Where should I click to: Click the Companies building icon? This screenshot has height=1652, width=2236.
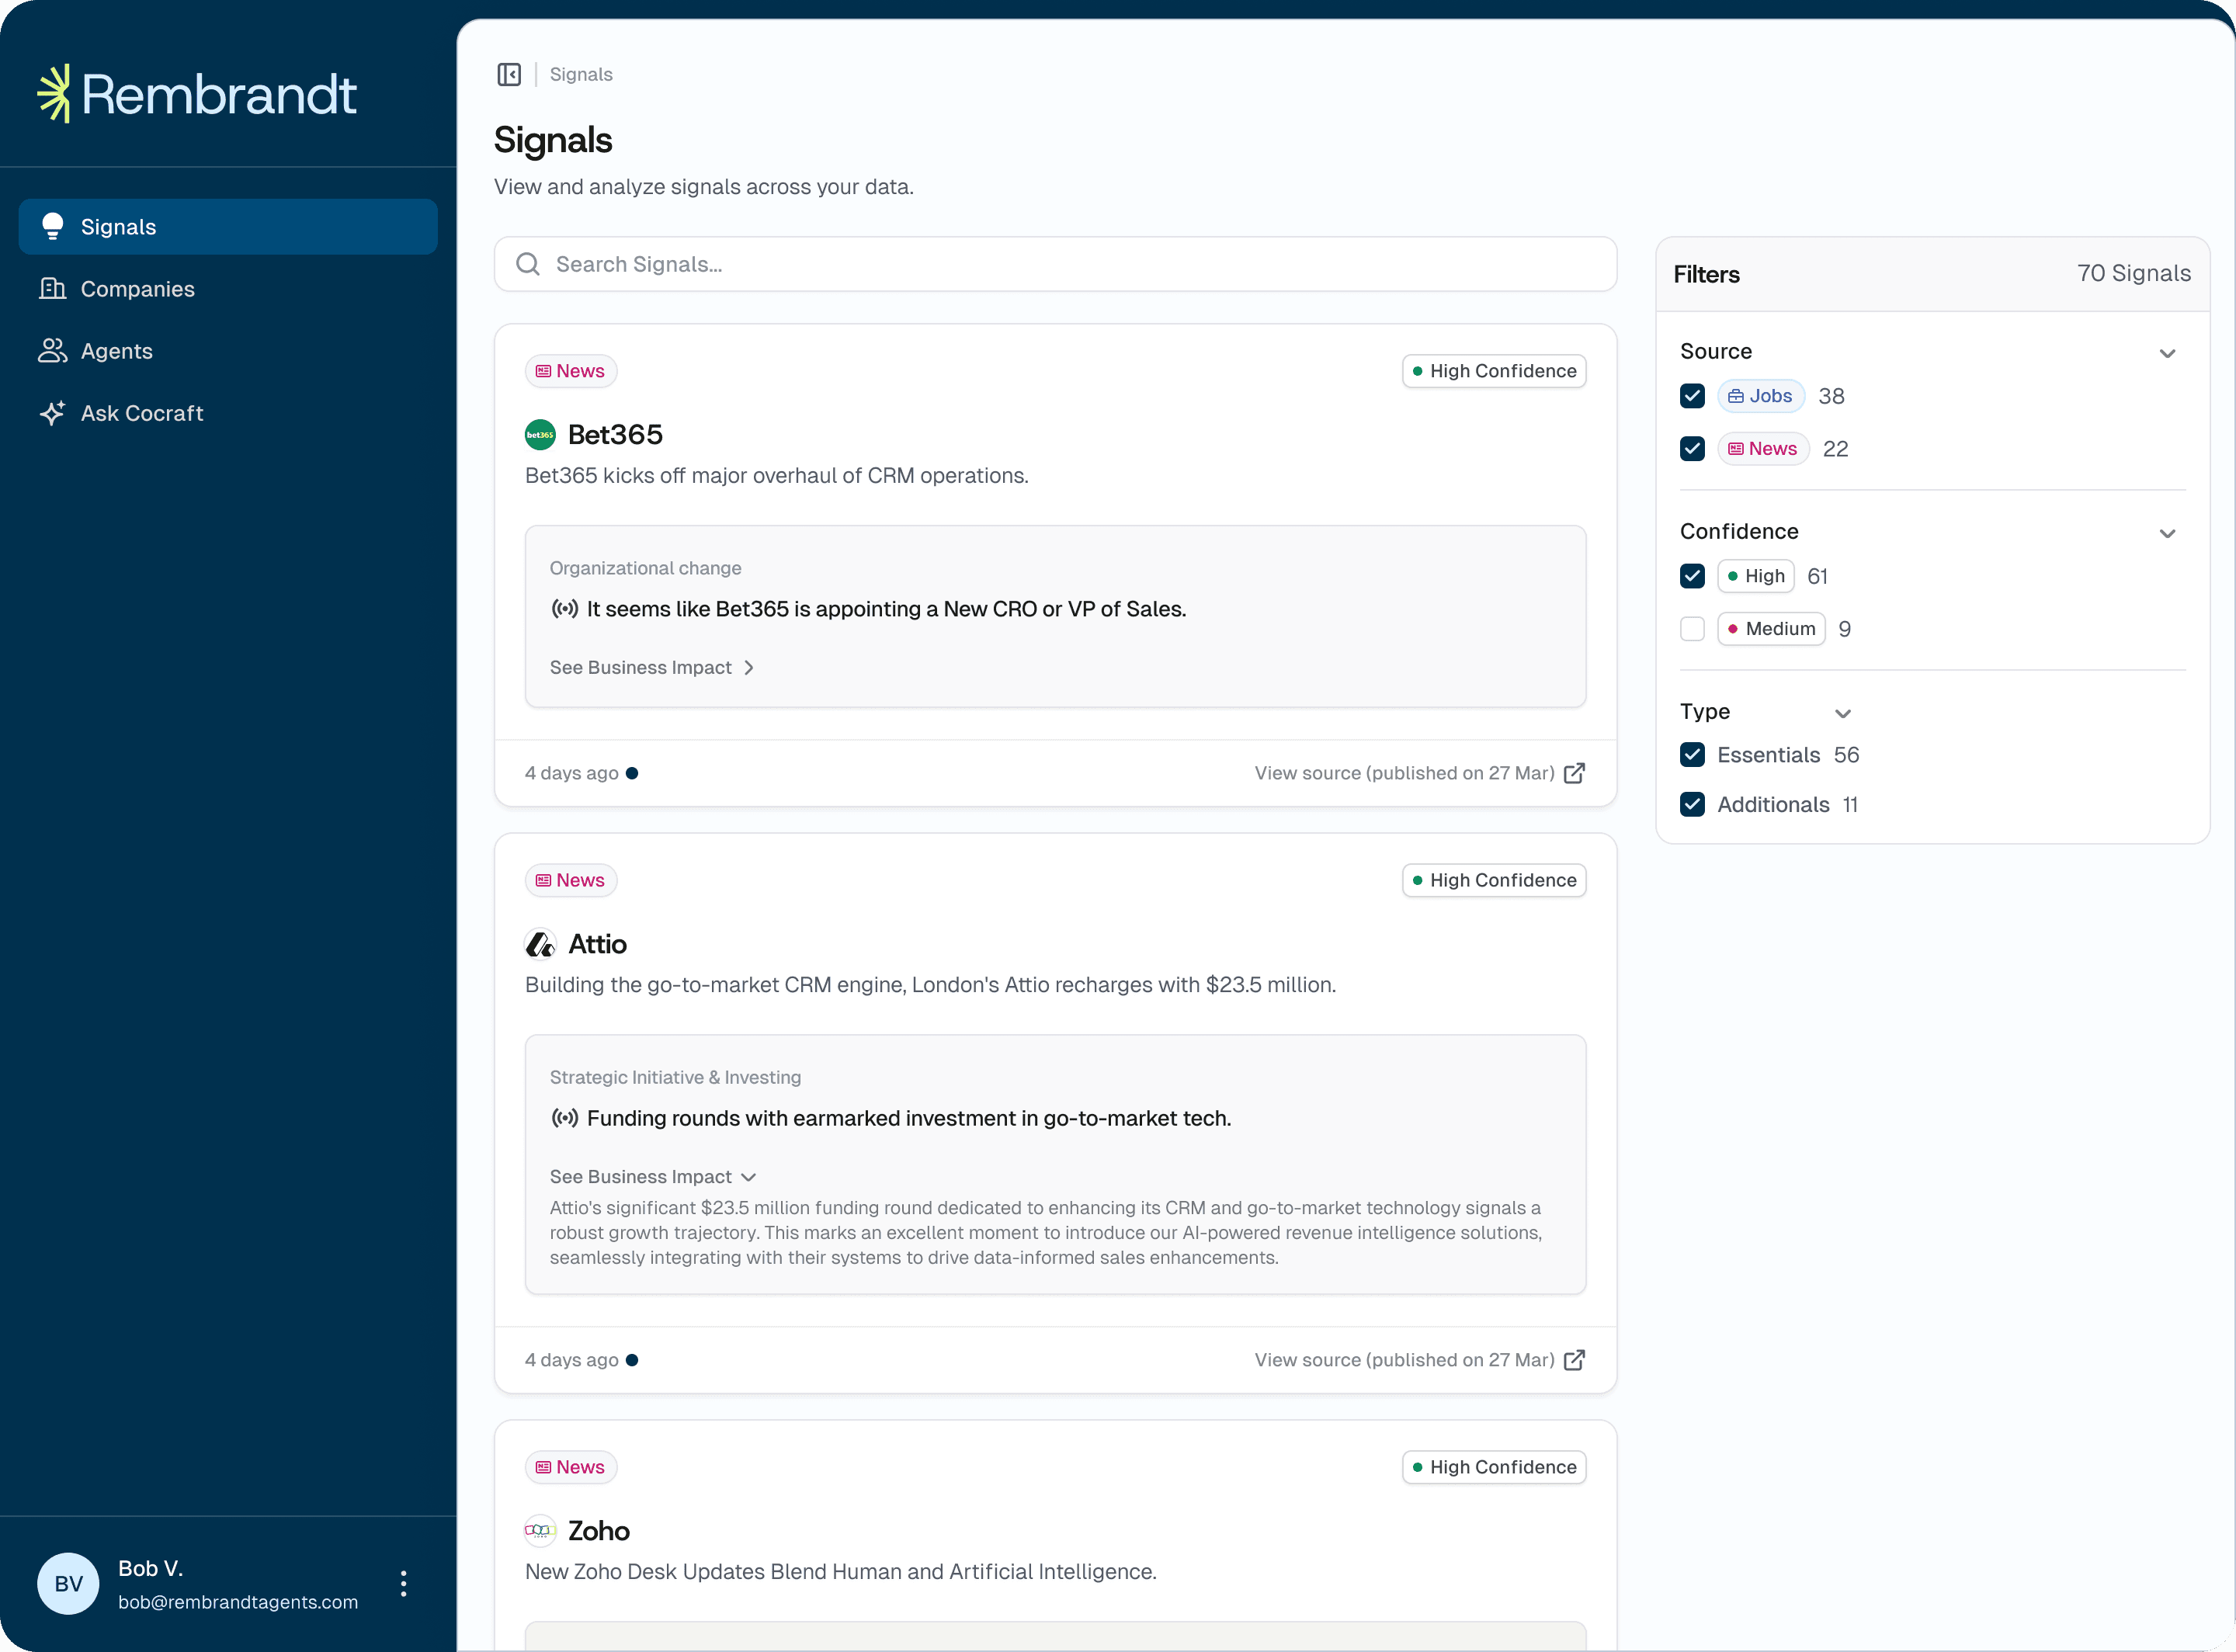pos(53,289)
